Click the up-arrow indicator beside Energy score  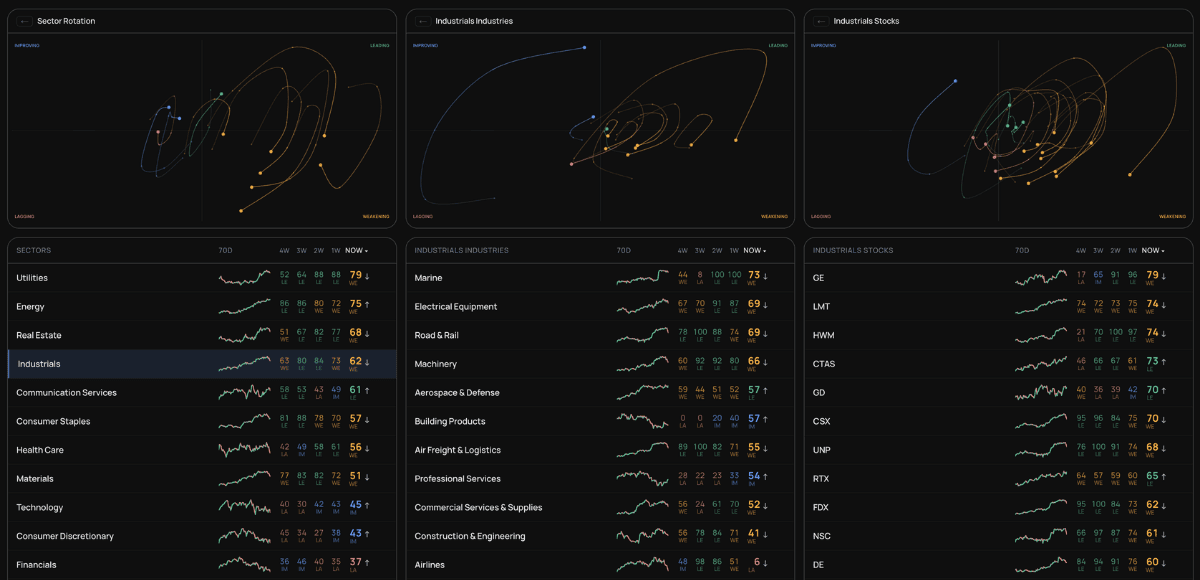pos(368,306)
